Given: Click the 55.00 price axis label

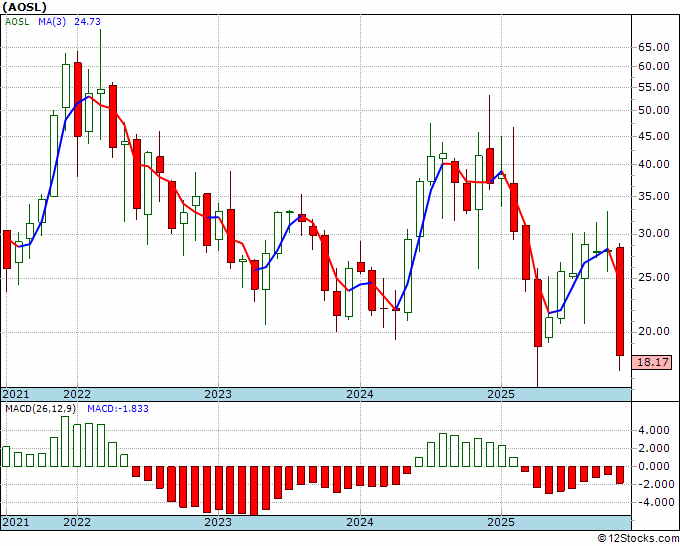Looking at the screenshot, I should pos(654,88).
